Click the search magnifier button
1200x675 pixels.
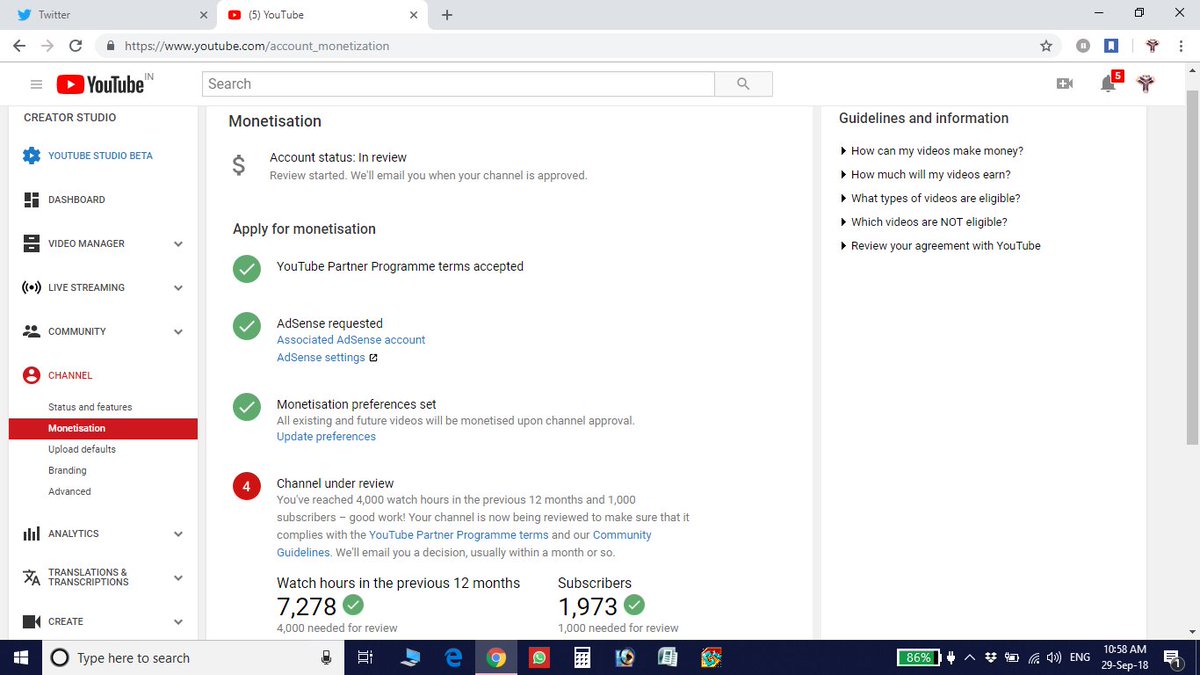[x=743, y=84]
